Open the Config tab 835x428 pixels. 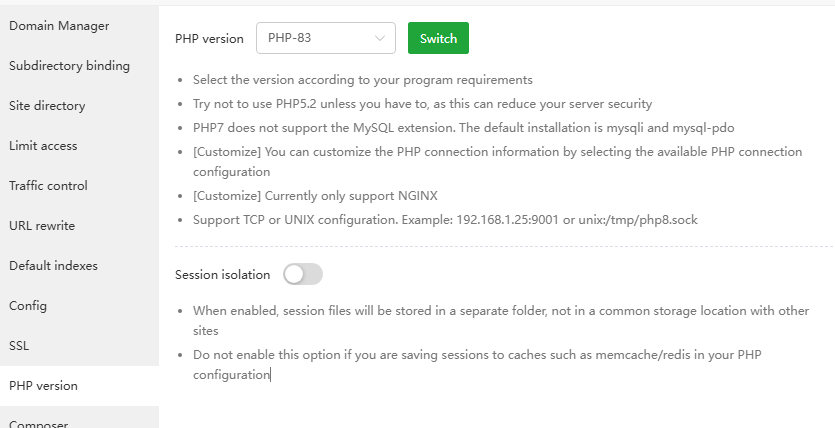[x=28, y=306]
